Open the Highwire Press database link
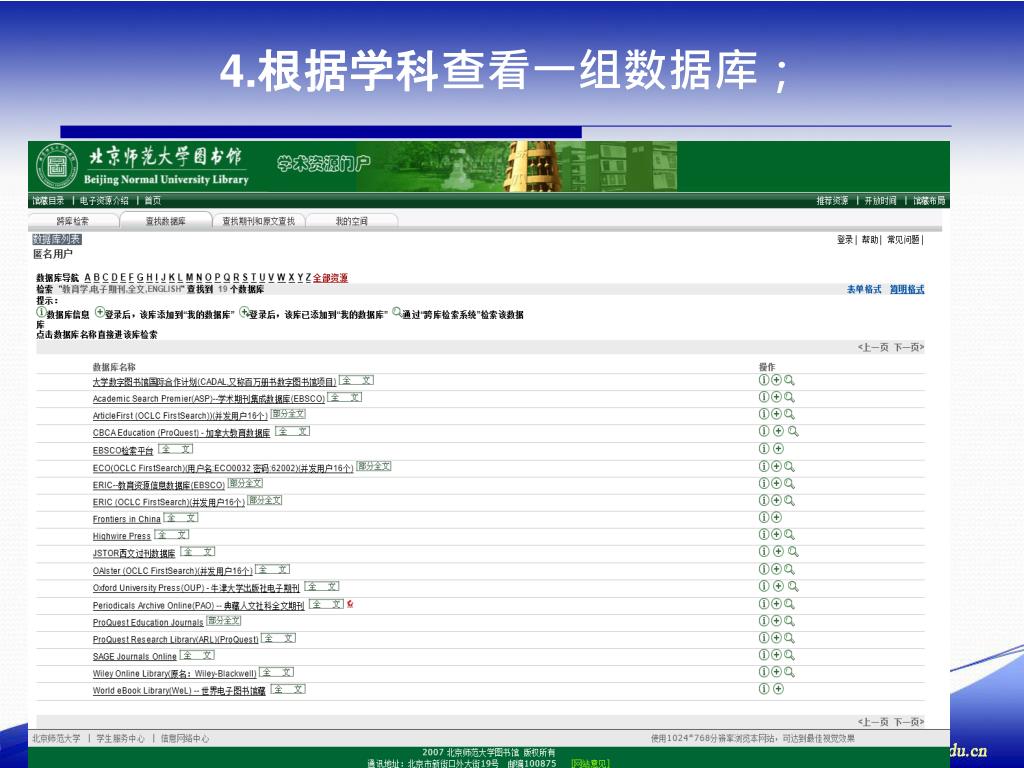This screenshot has width=1024, height=768. [x=121, y=536]
